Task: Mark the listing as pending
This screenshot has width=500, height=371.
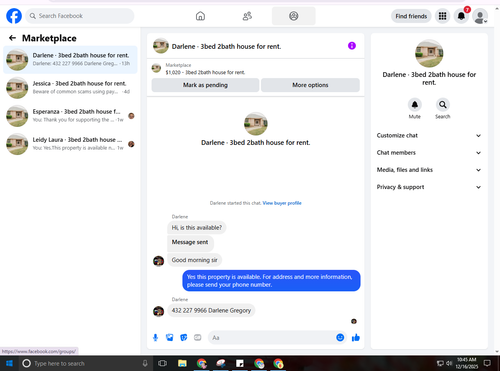Action: point(205,85)
